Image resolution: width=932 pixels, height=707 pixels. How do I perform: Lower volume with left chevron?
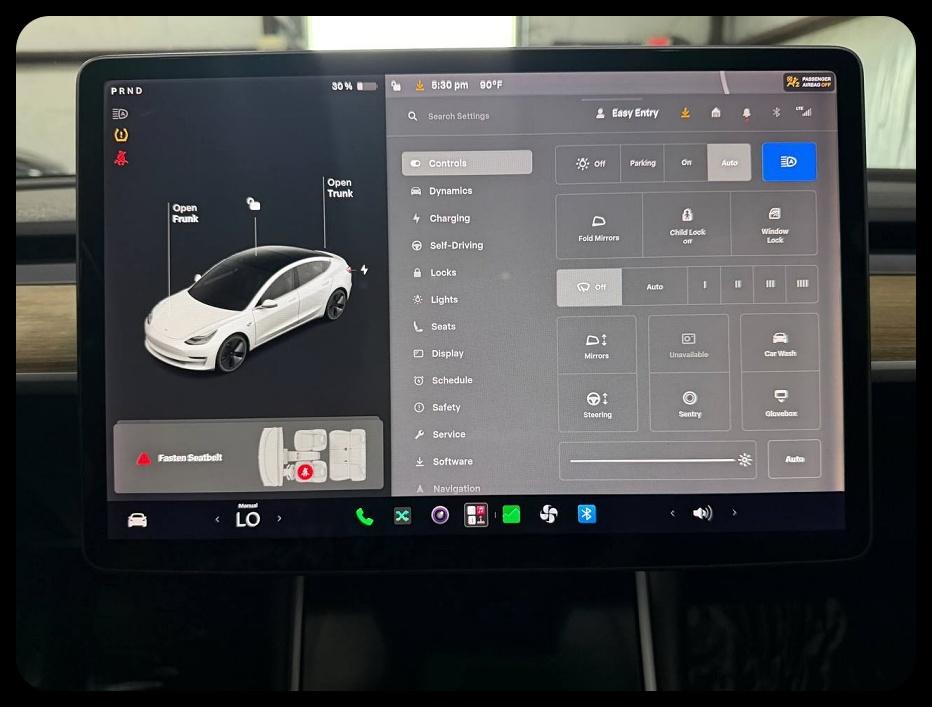672,513
